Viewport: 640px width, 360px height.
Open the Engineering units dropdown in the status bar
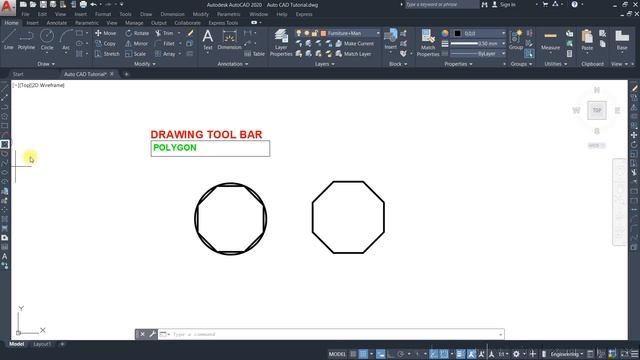coord(567,354)
